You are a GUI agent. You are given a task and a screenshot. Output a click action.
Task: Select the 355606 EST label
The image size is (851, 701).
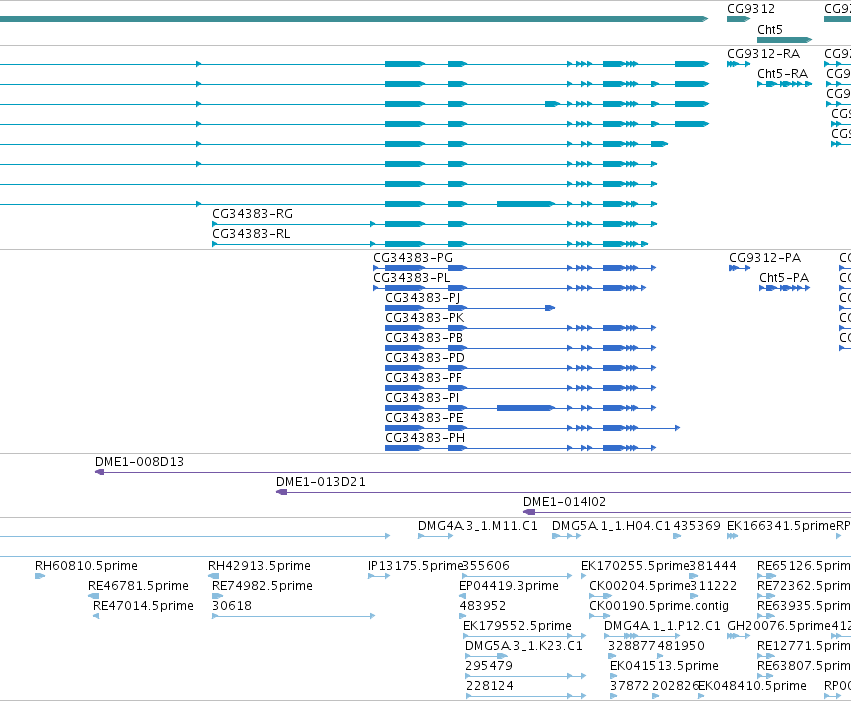click(486, 566)
